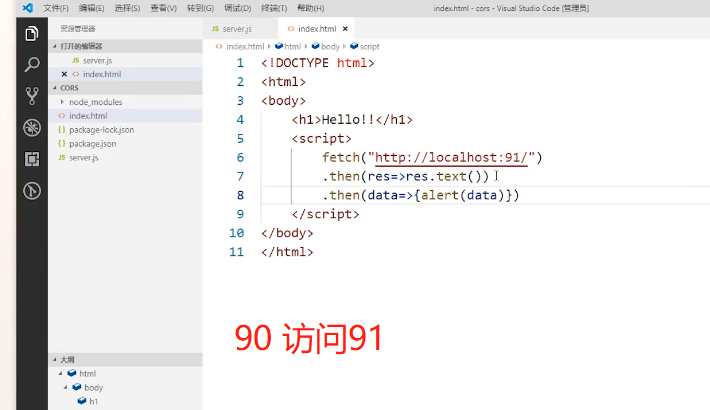
Task: Open the 终端(T) menu
Action: click(274, 8)
